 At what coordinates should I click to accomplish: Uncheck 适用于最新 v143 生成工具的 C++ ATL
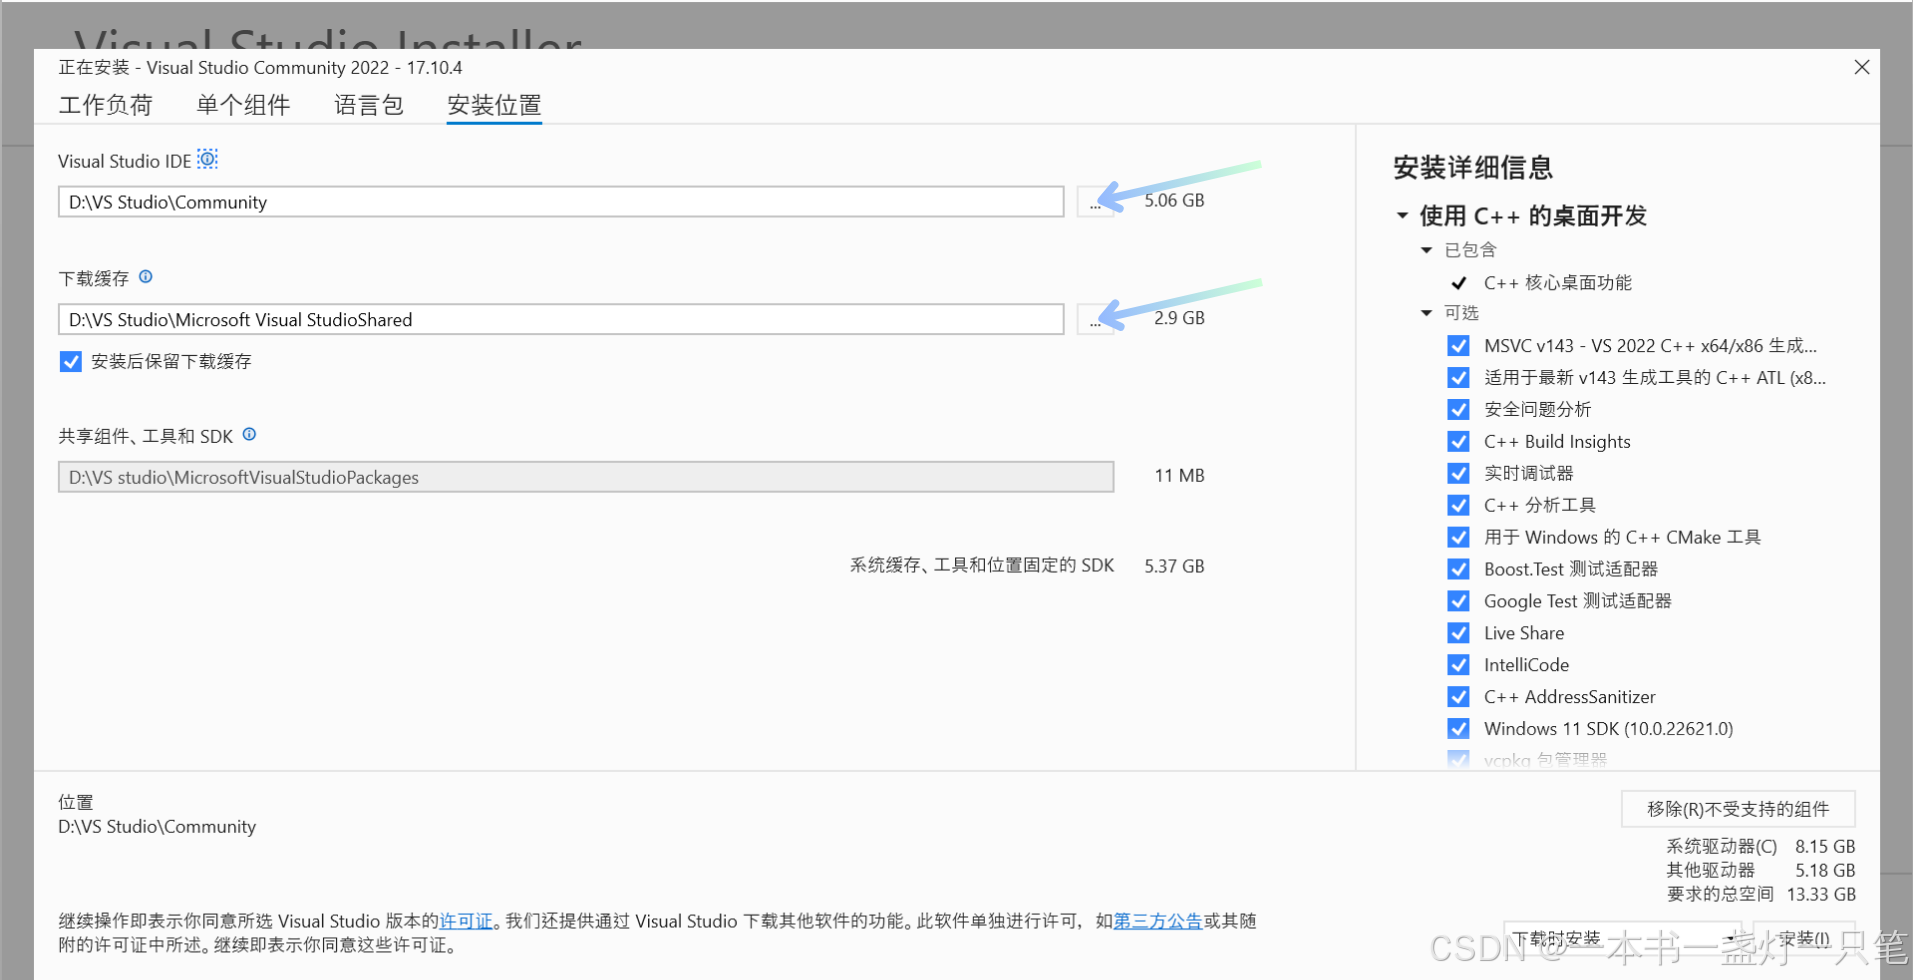click(x=1458, y=378)
